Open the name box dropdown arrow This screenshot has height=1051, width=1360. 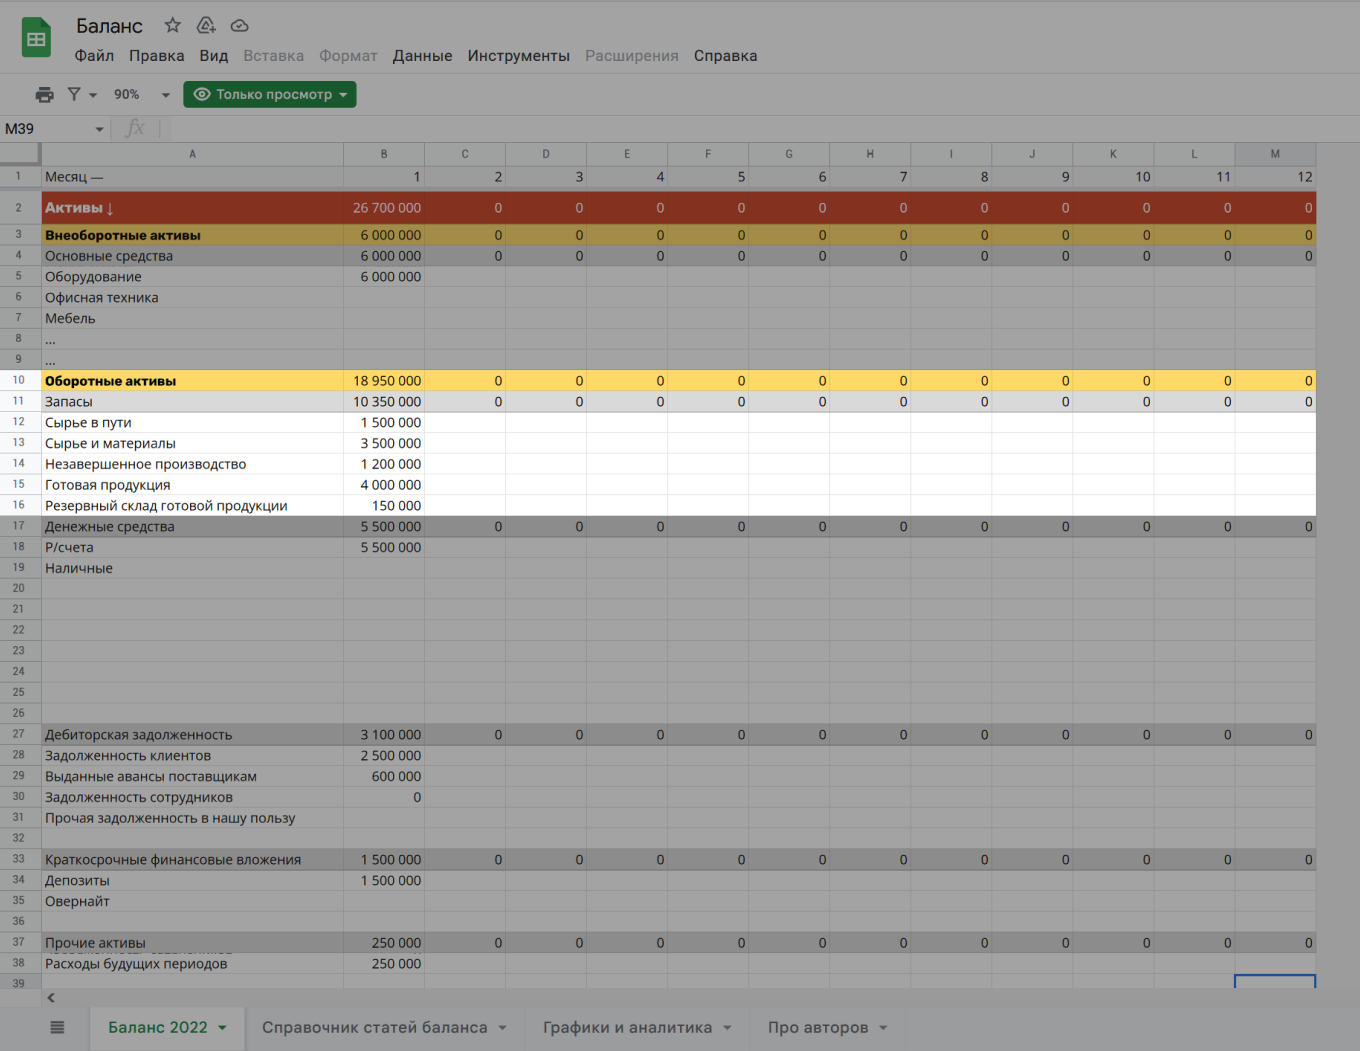point(99,129)
